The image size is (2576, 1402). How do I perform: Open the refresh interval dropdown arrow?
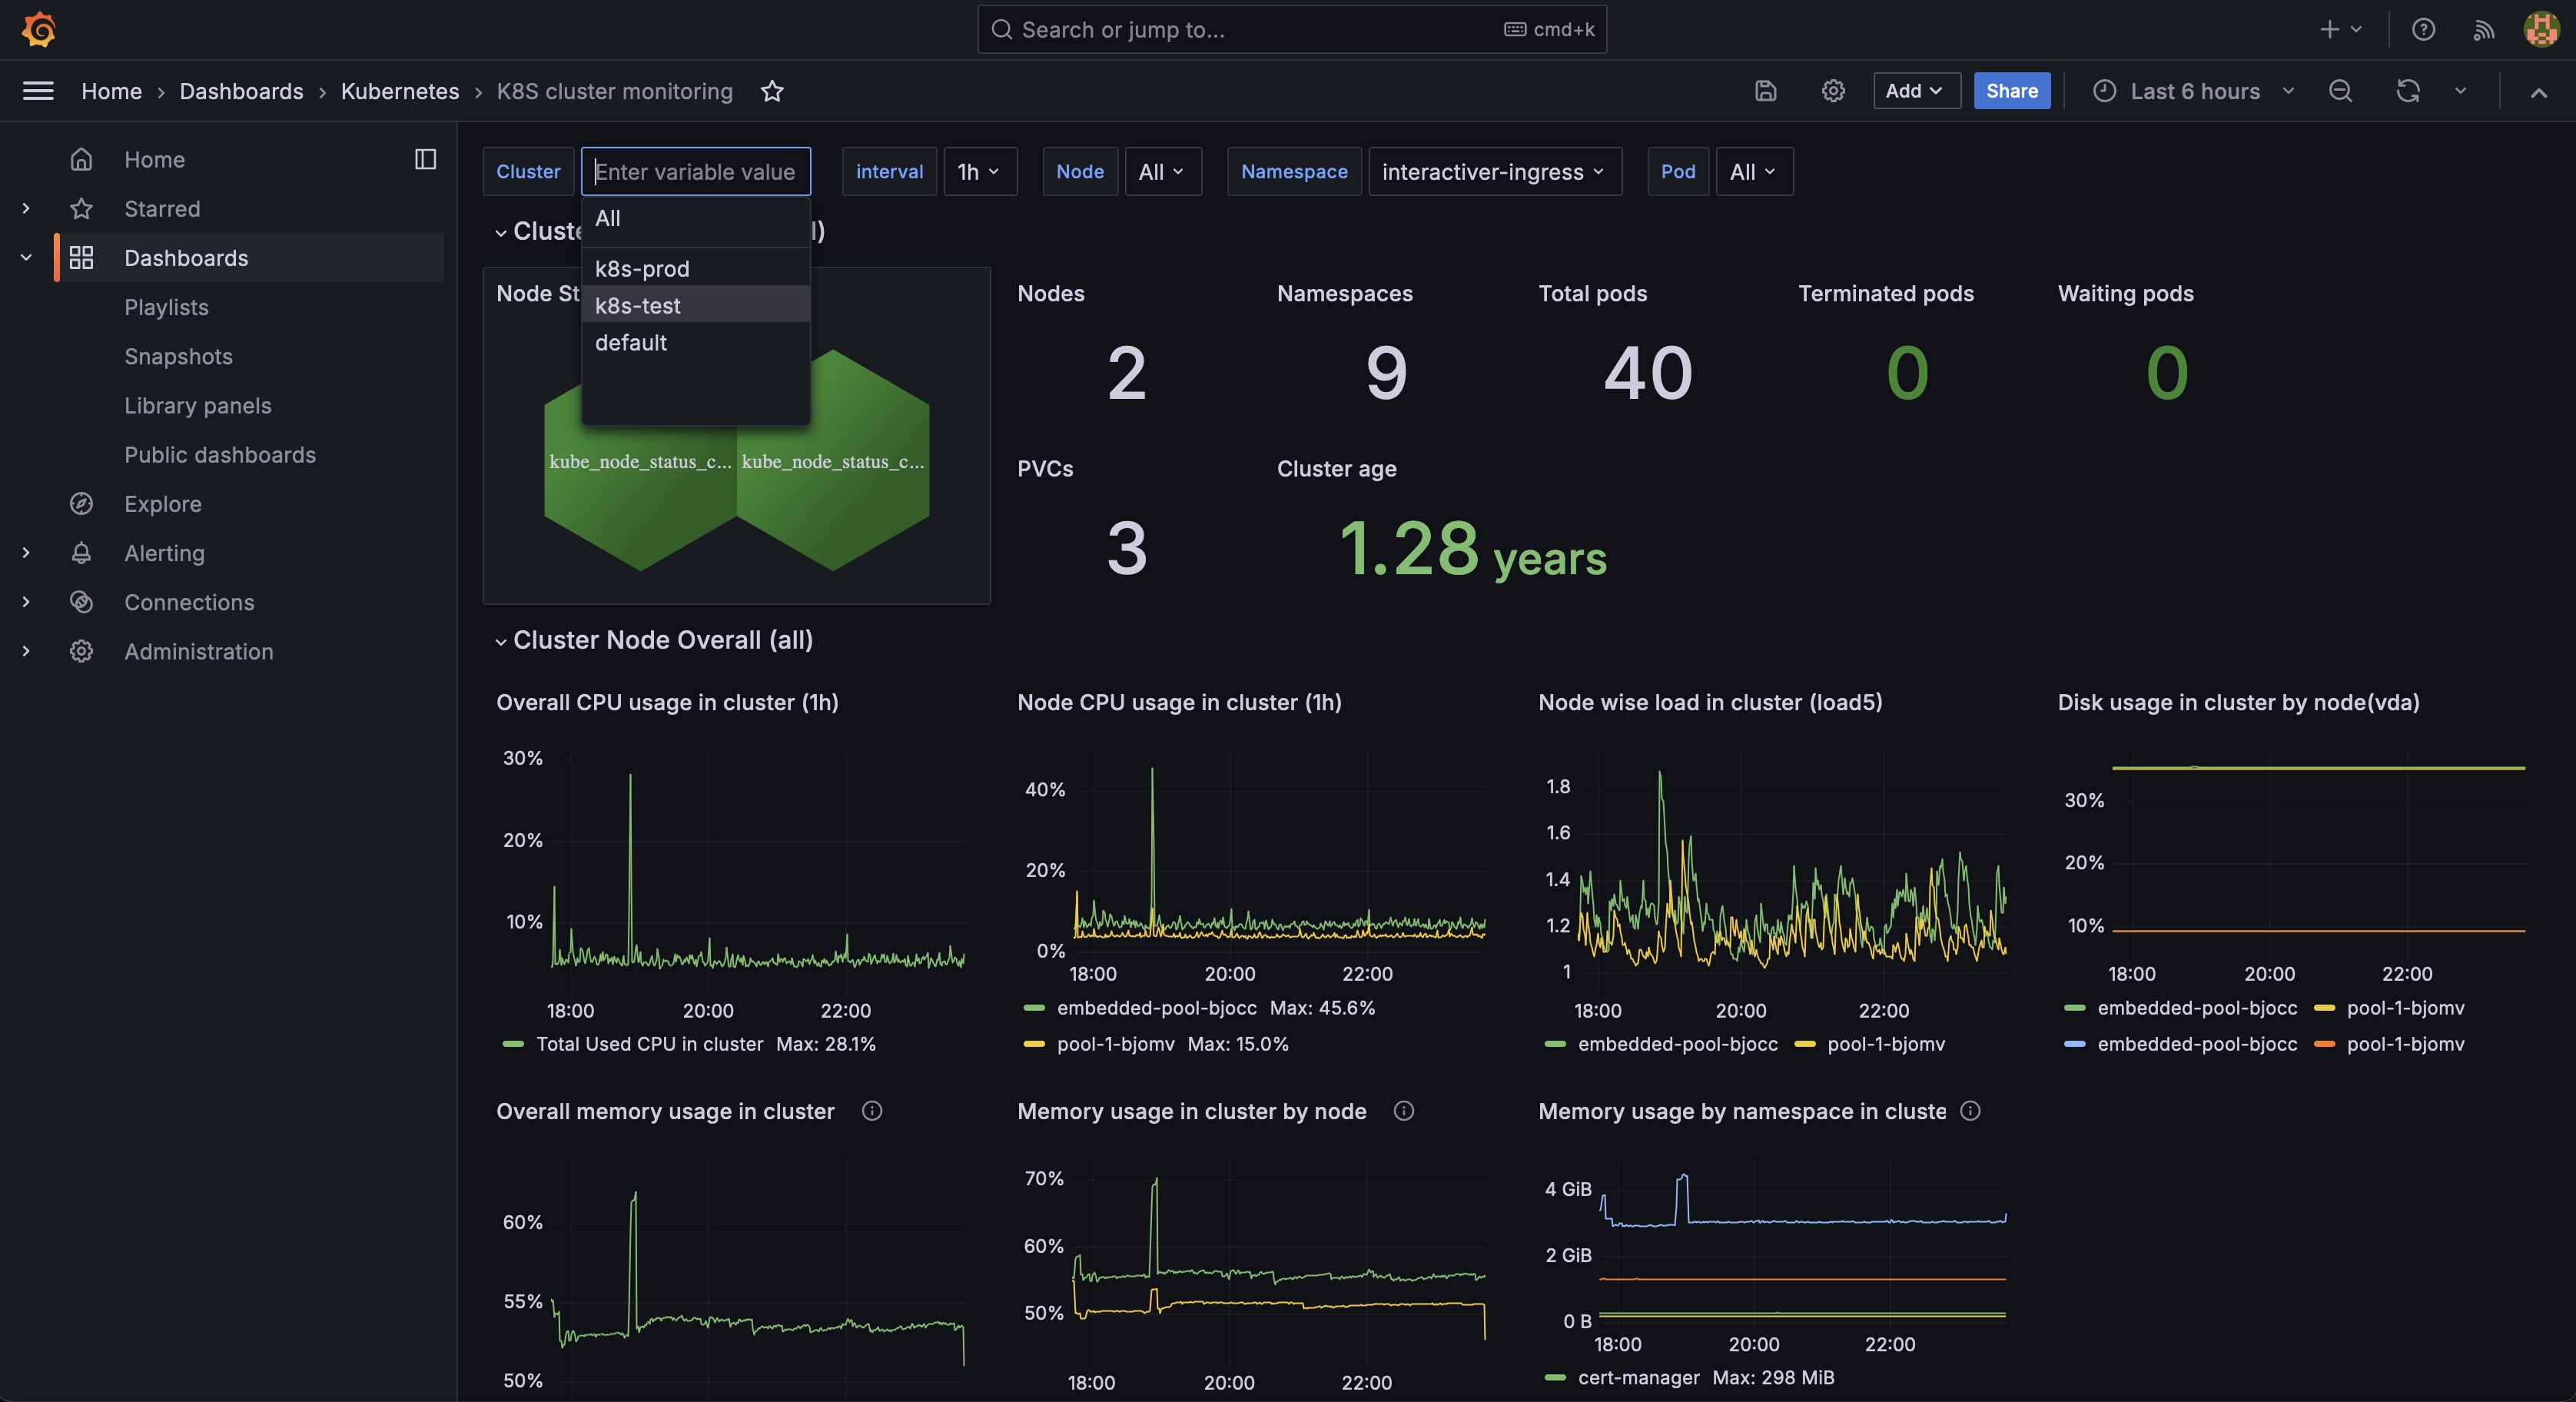point(2461,91)
